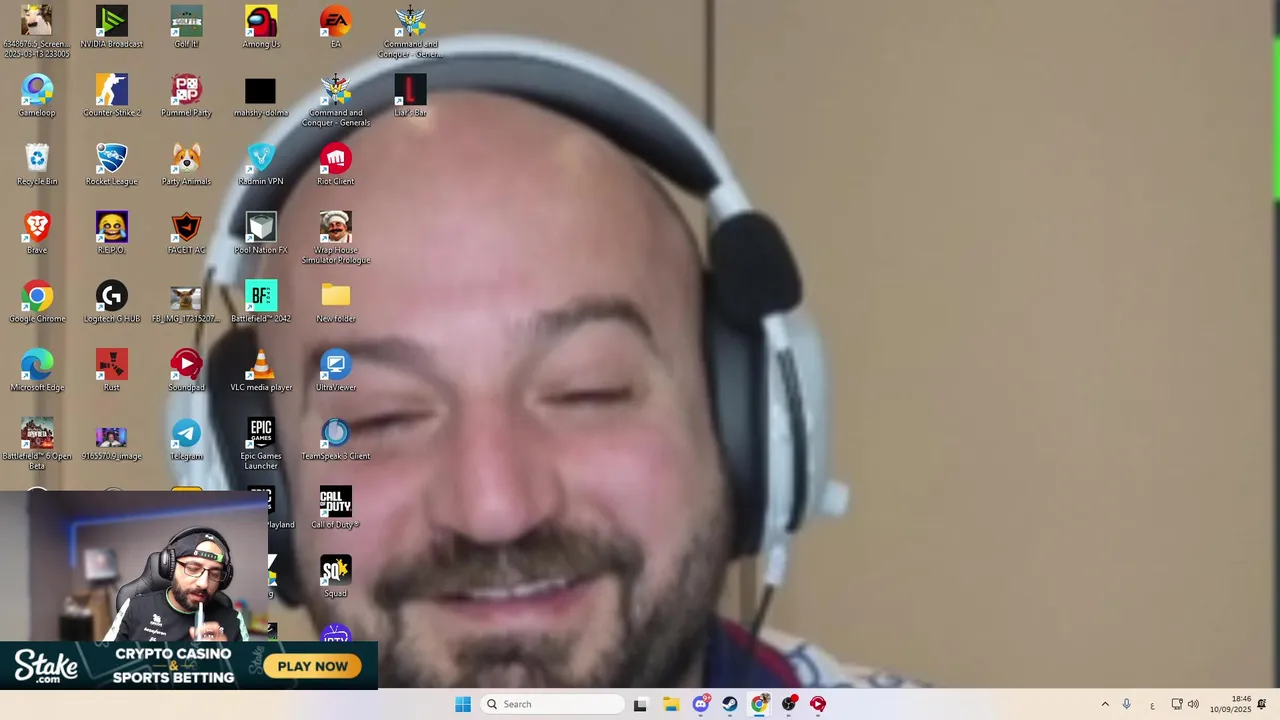Open VLC media player icon

(x=261, y=371)
